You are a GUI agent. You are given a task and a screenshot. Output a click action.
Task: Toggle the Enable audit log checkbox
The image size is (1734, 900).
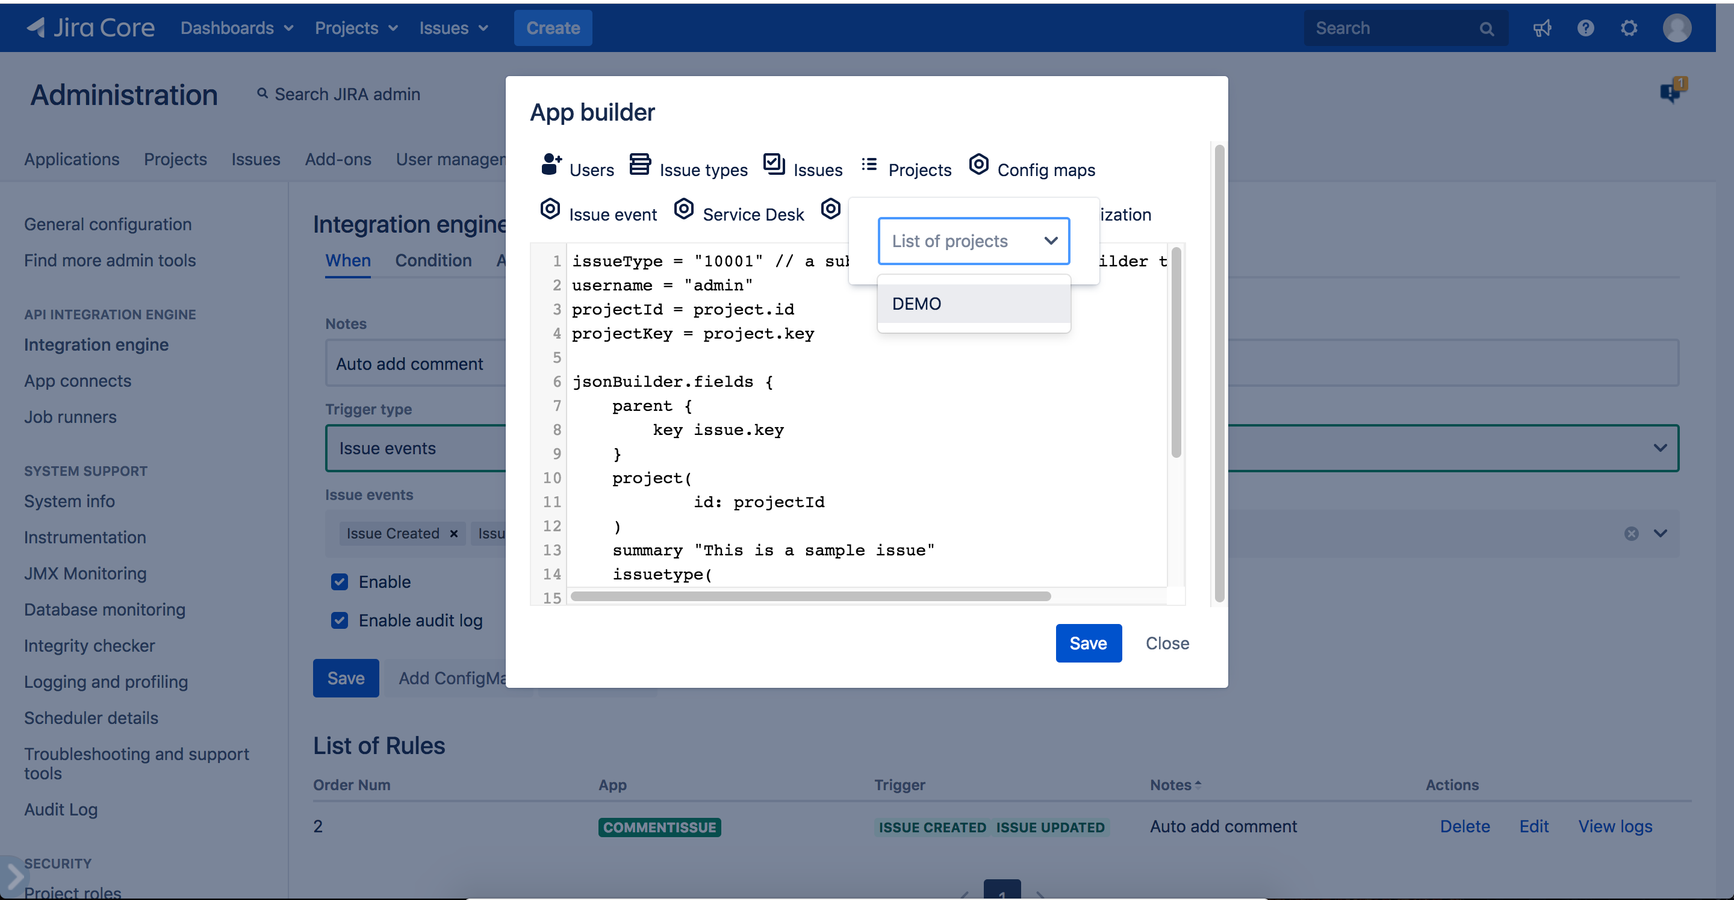(x=340, y=621)
